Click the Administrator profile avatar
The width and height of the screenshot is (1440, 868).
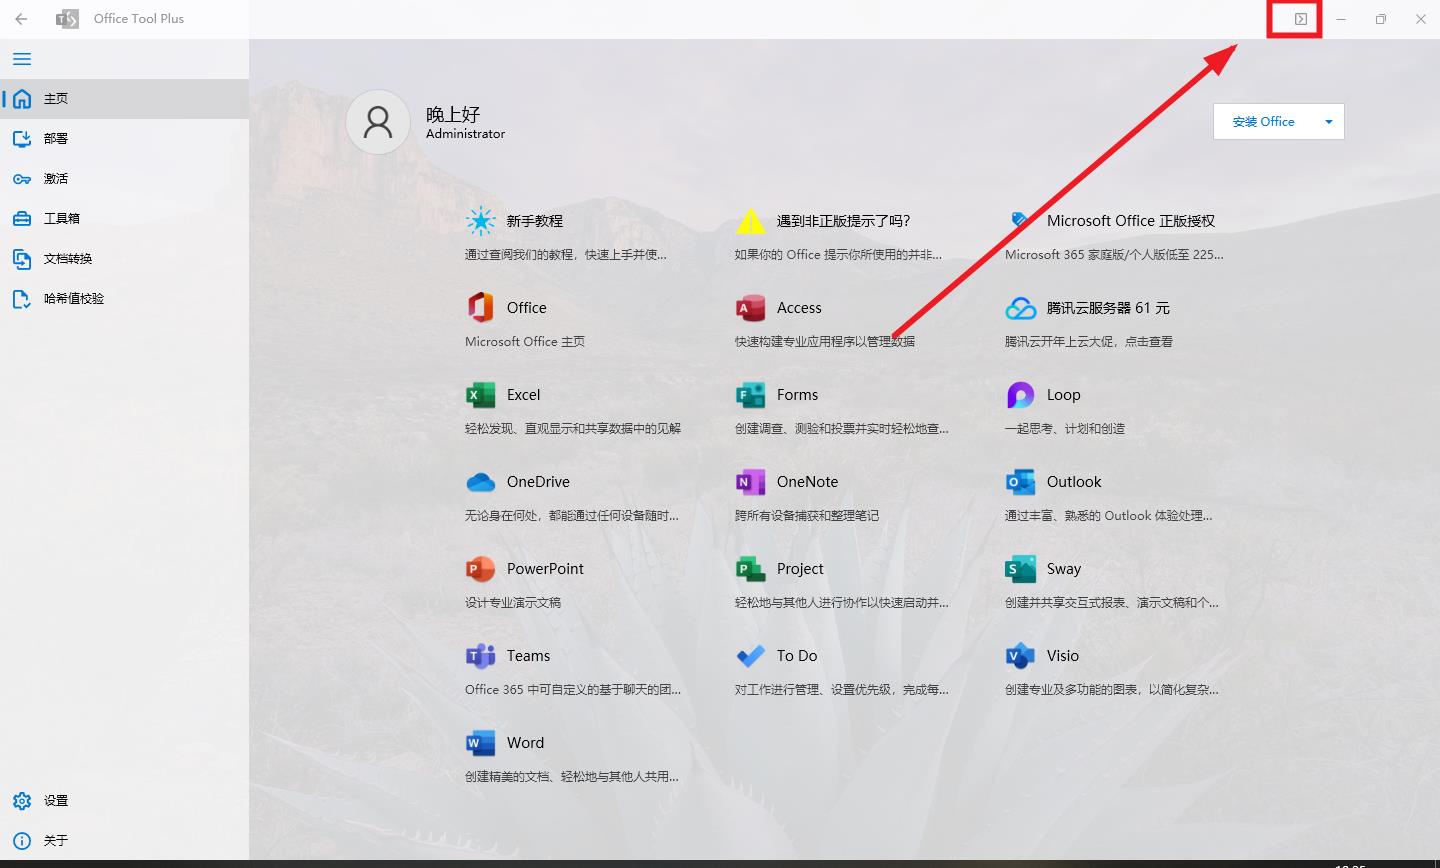click(377, 121)
